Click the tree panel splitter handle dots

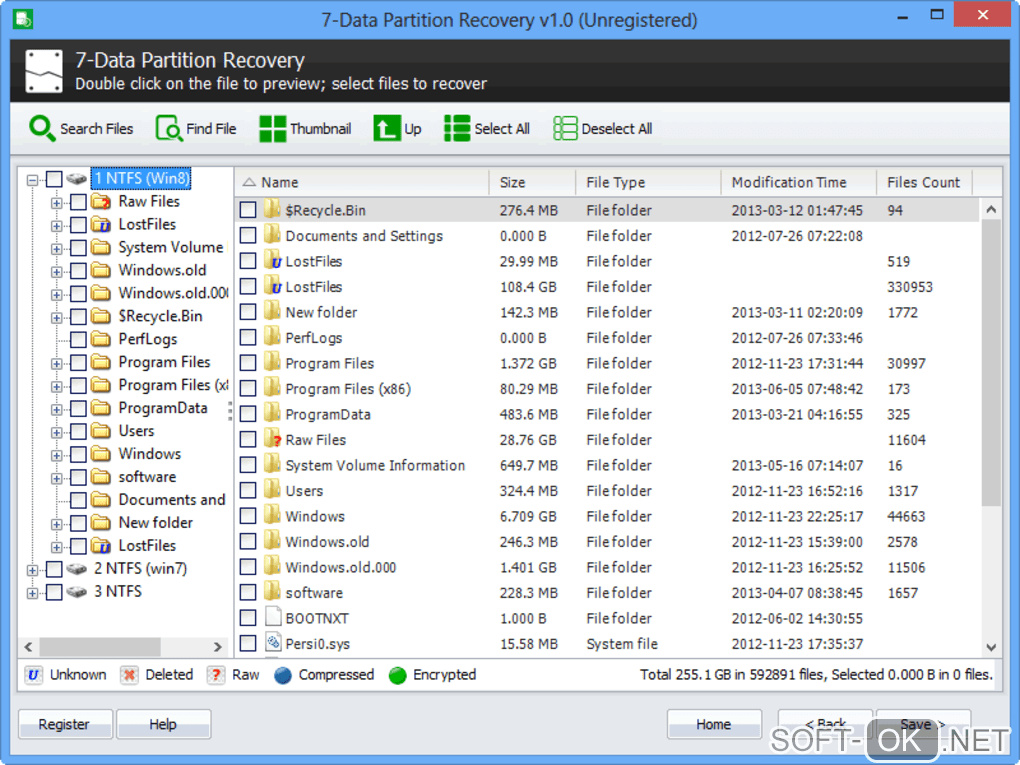click(230, 411)
